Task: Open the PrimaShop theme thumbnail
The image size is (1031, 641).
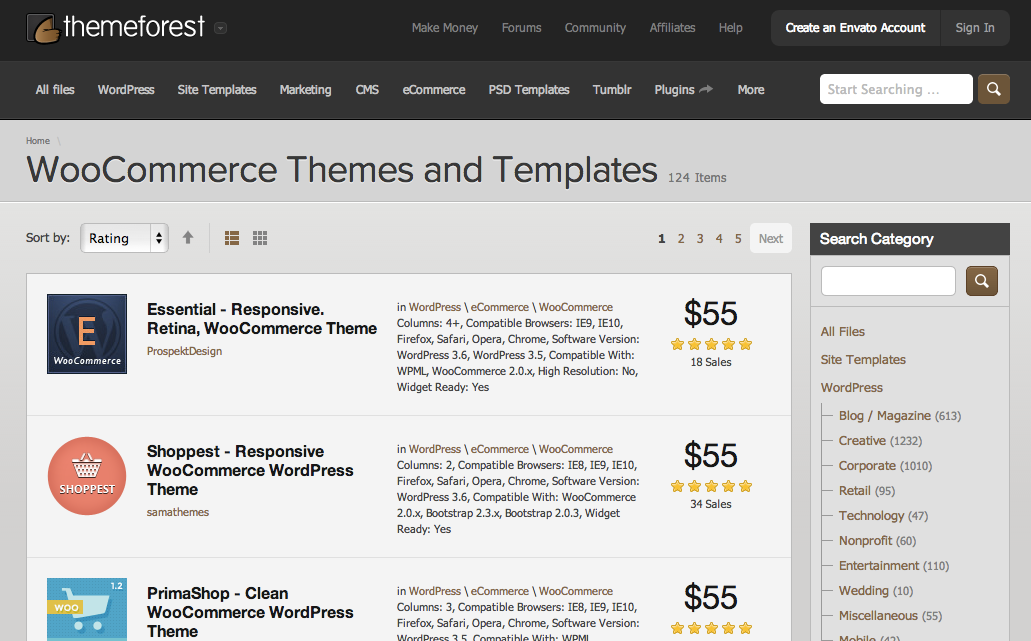Action: (x=87, y=609)
